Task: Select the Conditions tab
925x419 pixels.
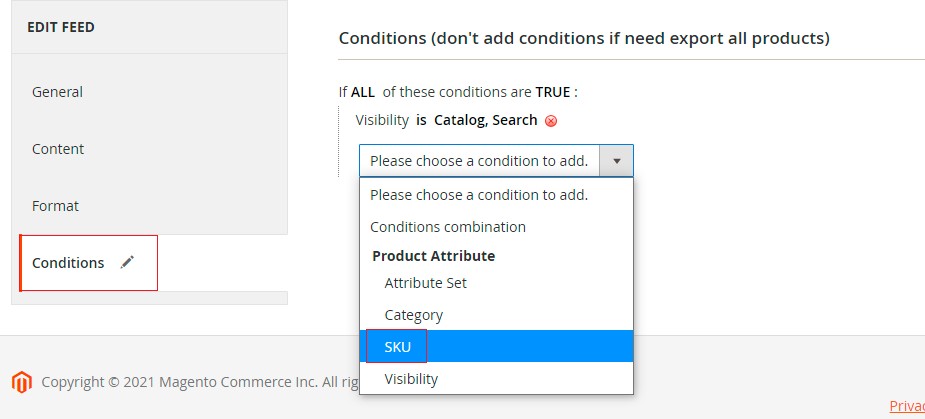Action: pos(68,263)
